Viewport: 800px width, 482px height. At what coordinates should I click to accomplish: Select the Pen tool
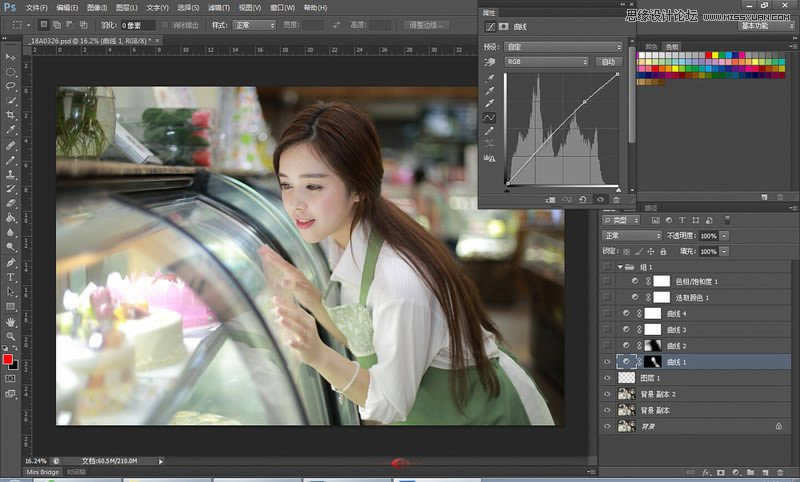click(10, 263)
